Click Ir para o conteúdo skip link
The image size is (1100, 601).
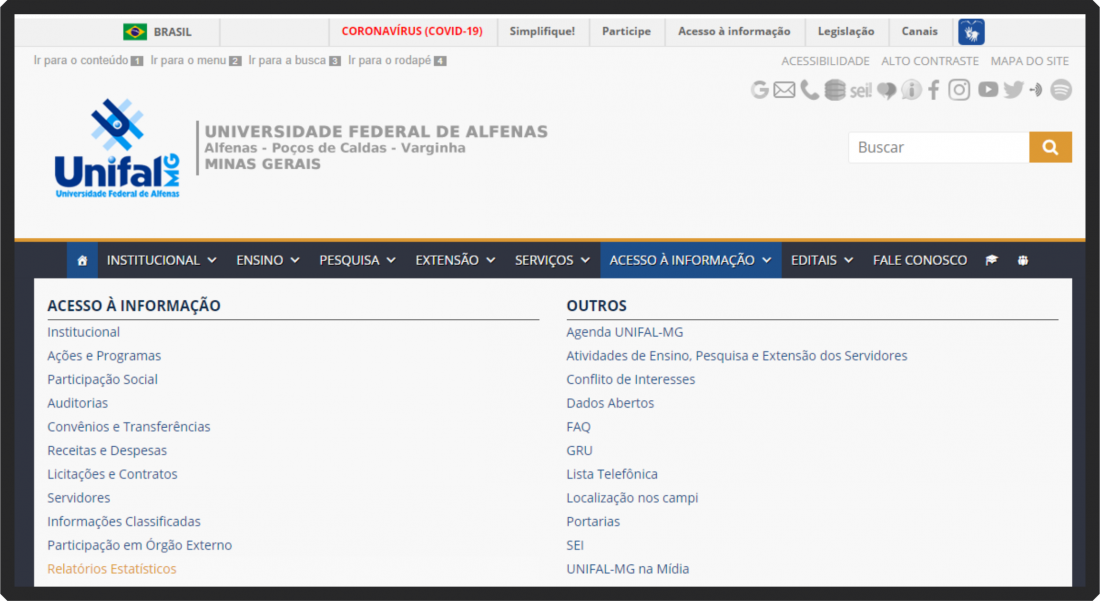[88, 60]
